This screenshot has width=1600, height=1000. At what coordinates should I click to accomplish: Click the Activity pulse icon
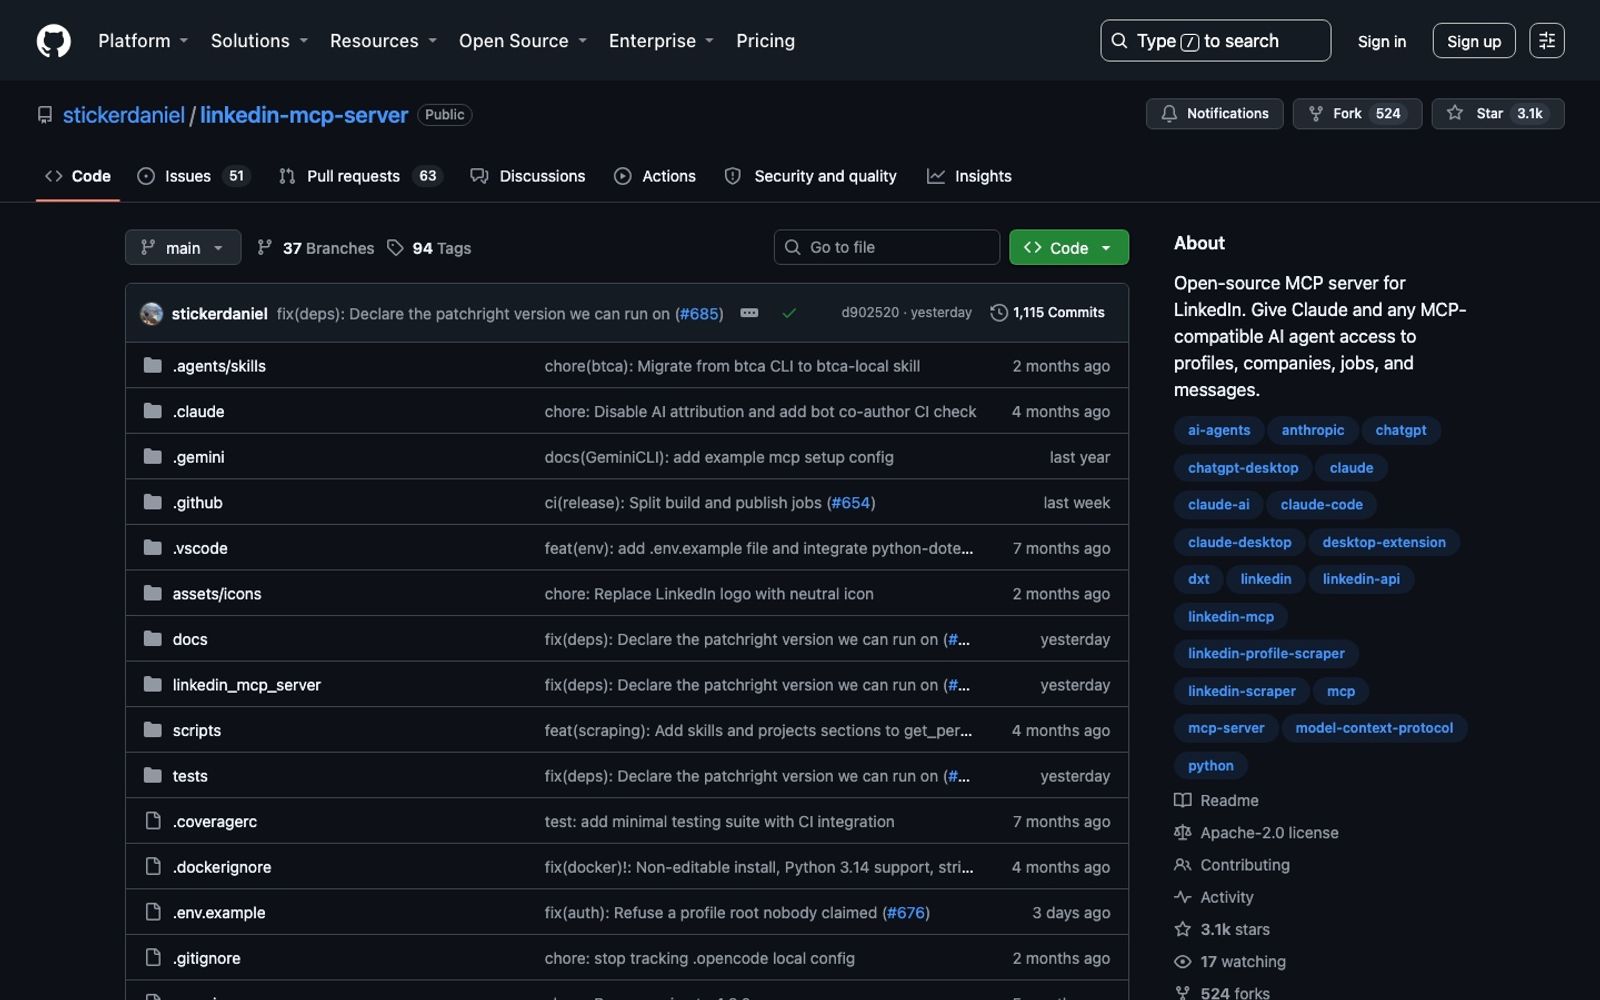[x=1183, y=897]
